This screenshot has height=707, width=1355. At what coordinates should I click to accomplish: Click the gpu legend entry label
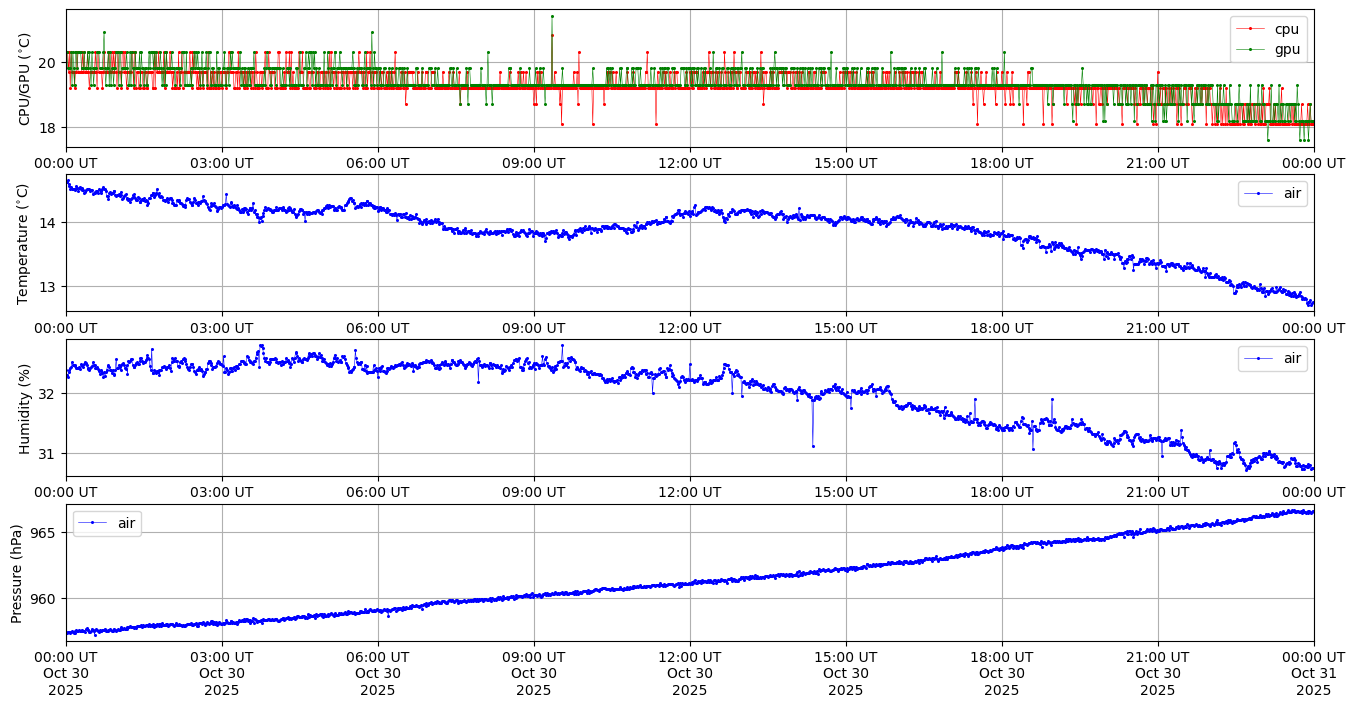(1285, 48)
